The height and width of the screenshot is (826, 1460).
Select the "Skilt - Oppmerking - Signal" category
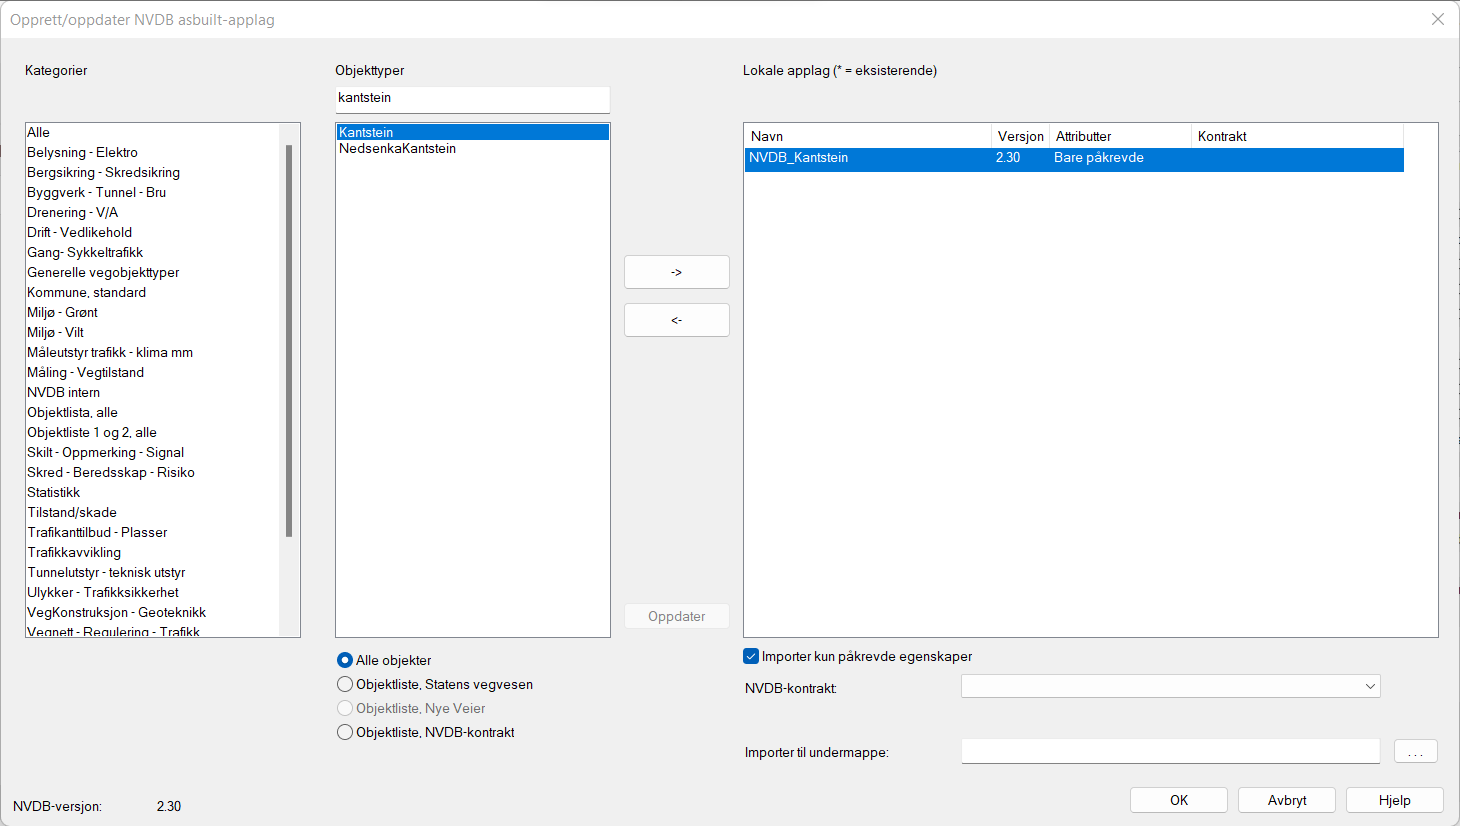pyautogui.click(x=105, y=452)
